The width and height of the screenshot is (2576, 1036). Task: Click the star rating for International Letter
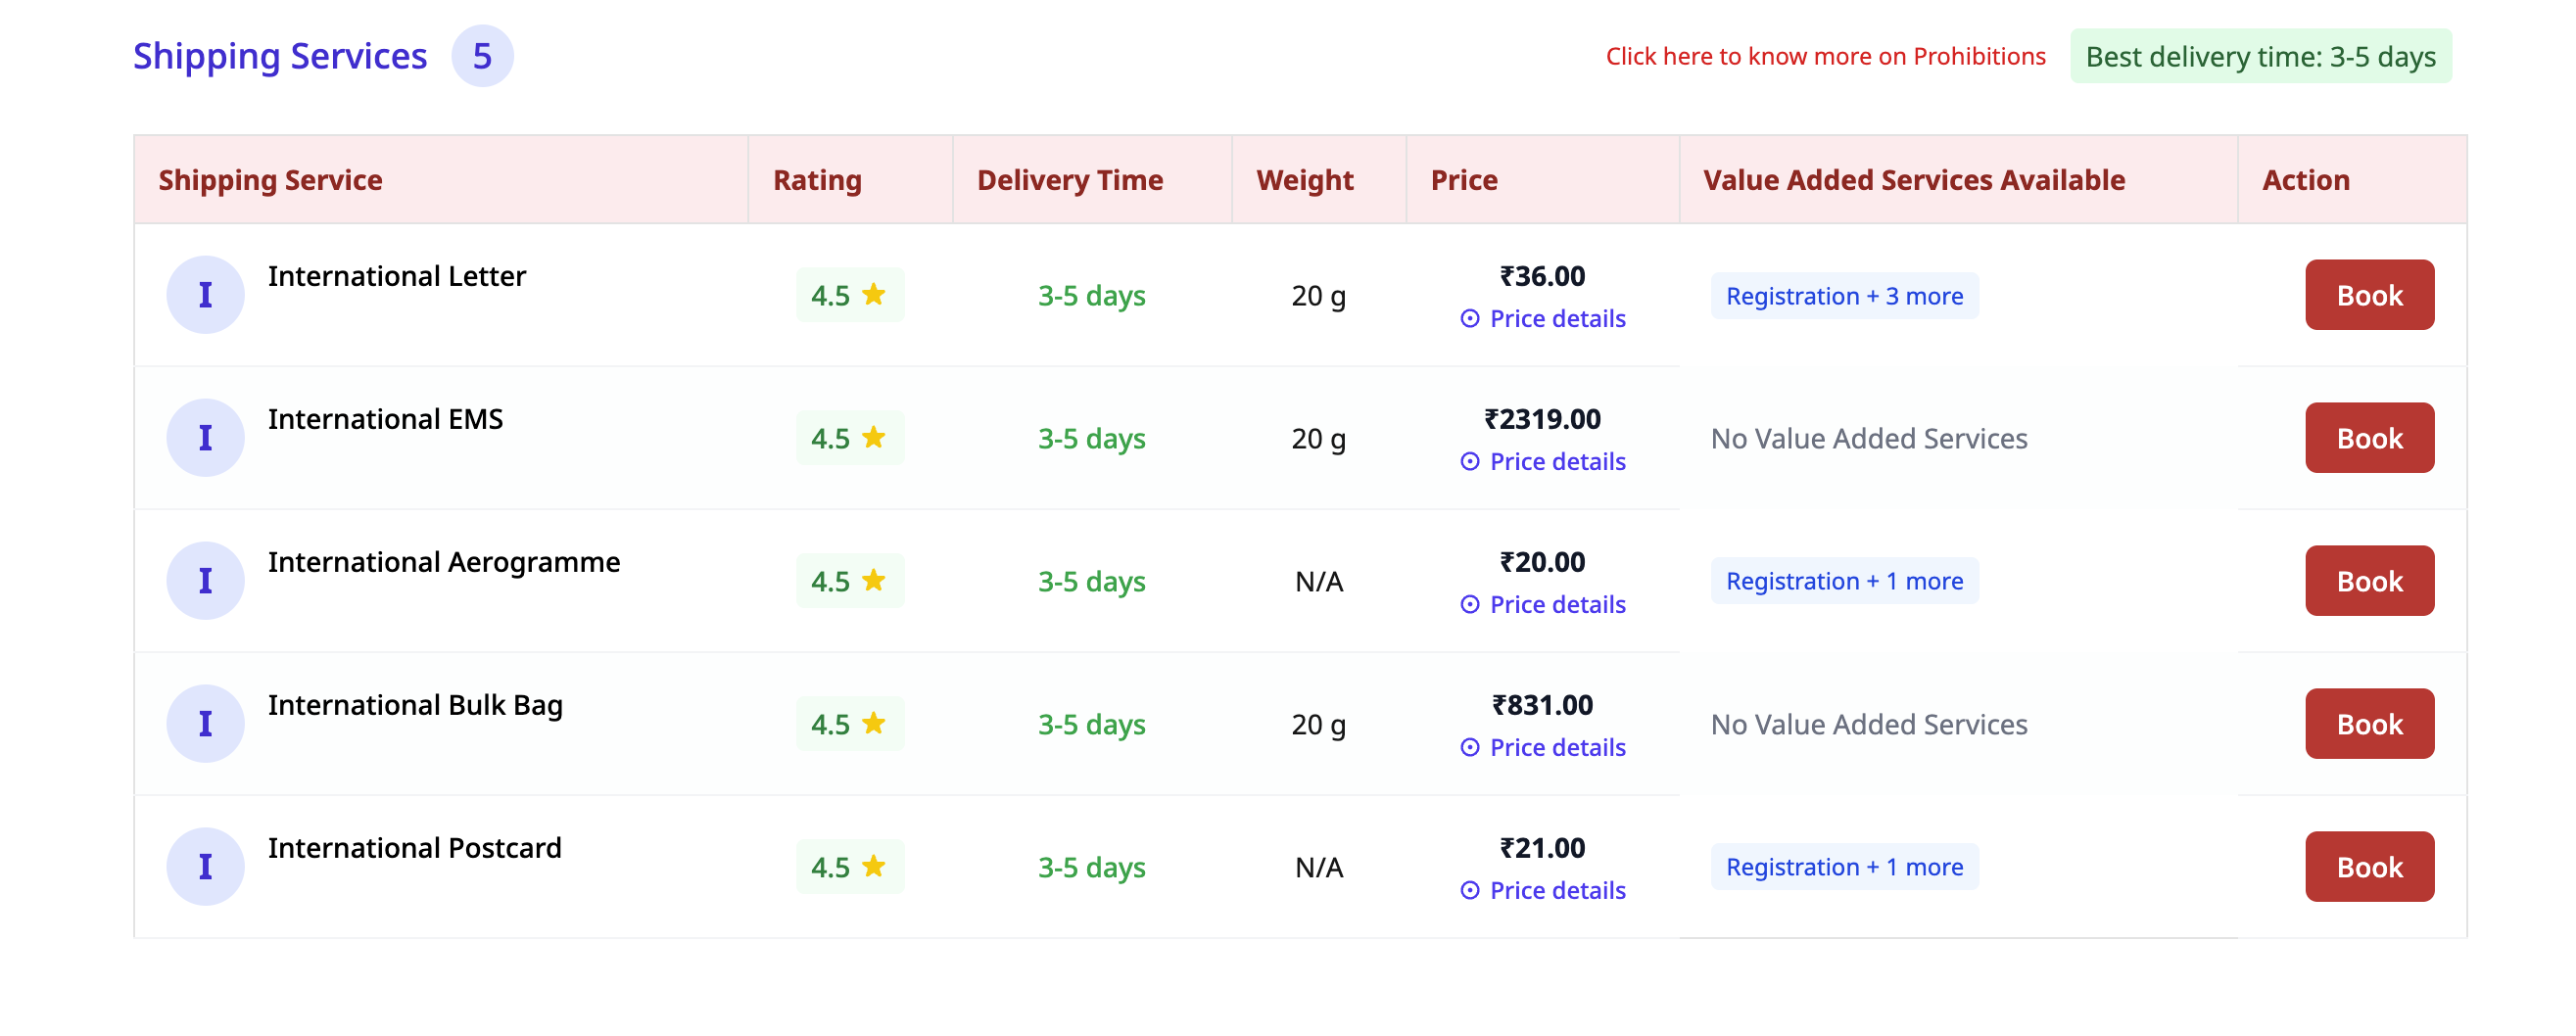849,295
